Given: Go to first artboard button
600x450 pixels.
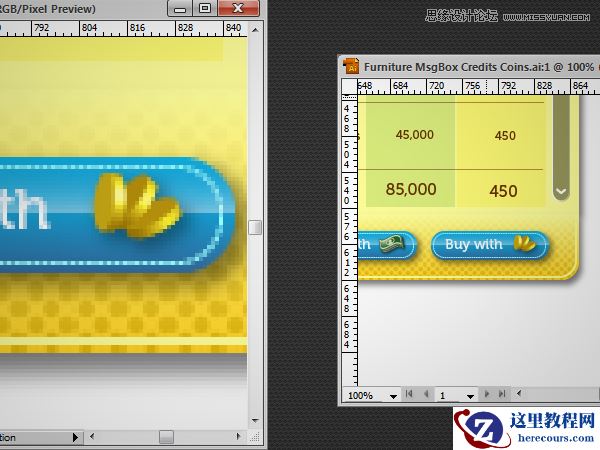Looking at the screenshot, I should tap(409, 394).
